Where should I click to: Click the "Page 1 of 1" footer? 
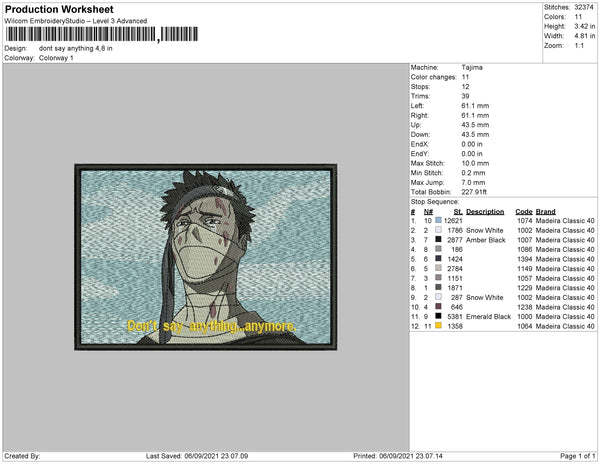point(577,456)
